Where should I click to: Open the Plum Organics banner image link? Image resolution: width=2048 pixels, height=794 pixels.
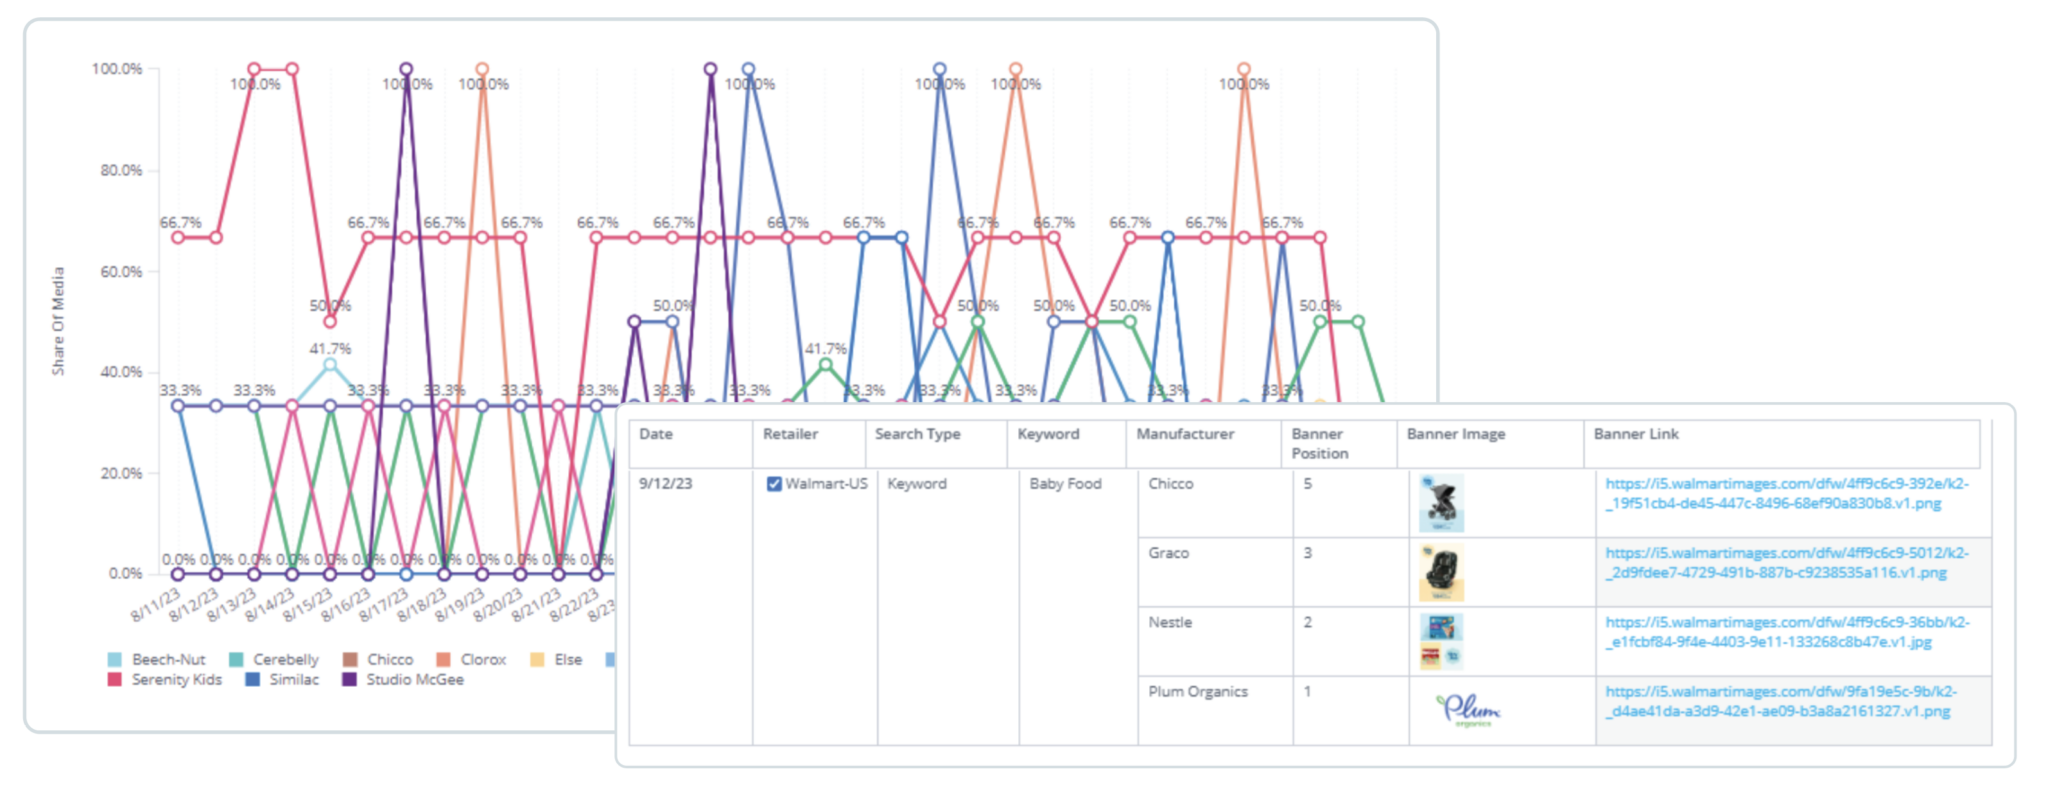click(1780, 701)
